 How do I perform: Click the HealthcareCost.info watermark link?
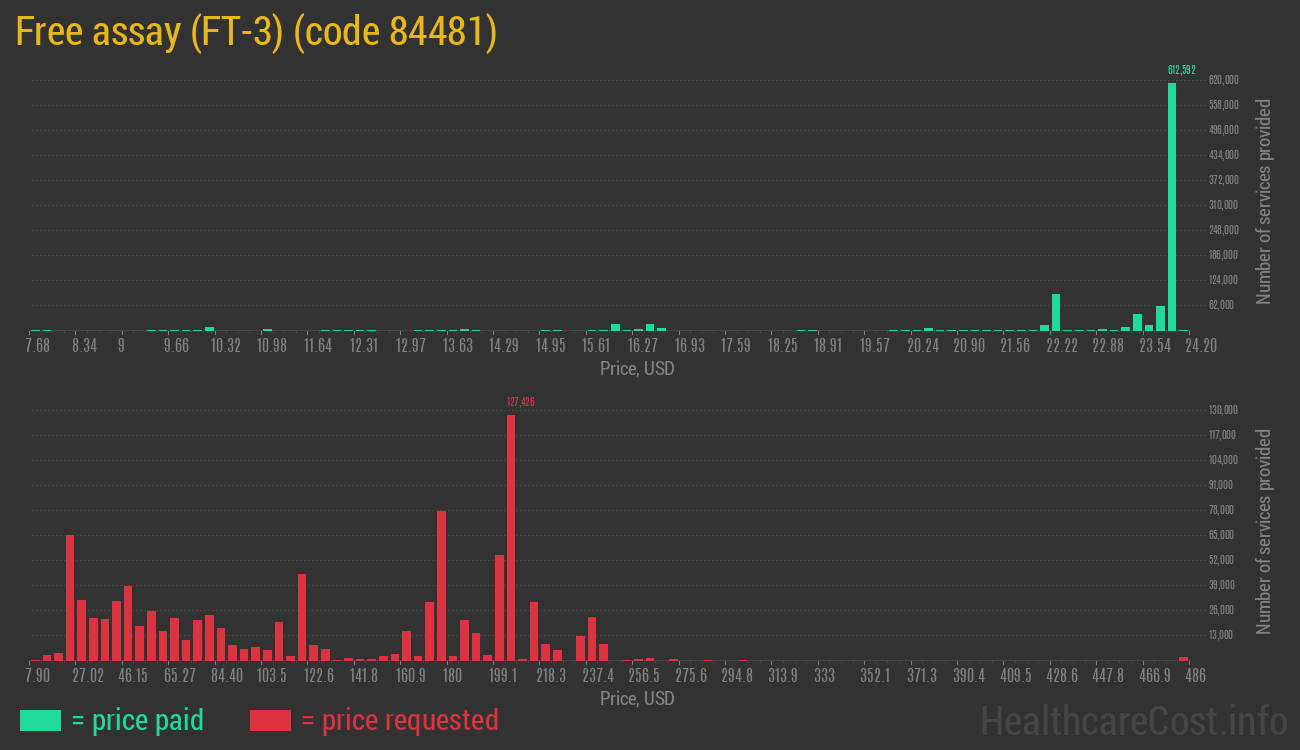pos(1133,720)
